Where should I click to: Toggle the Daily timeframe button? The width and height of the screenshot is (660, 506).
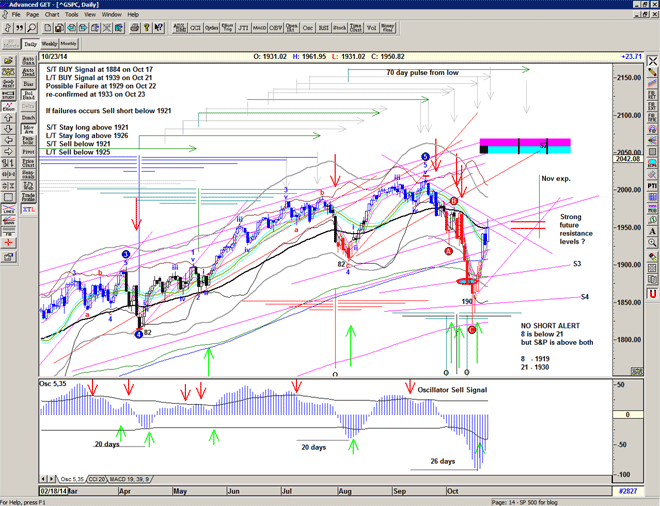tap(31, 44)
